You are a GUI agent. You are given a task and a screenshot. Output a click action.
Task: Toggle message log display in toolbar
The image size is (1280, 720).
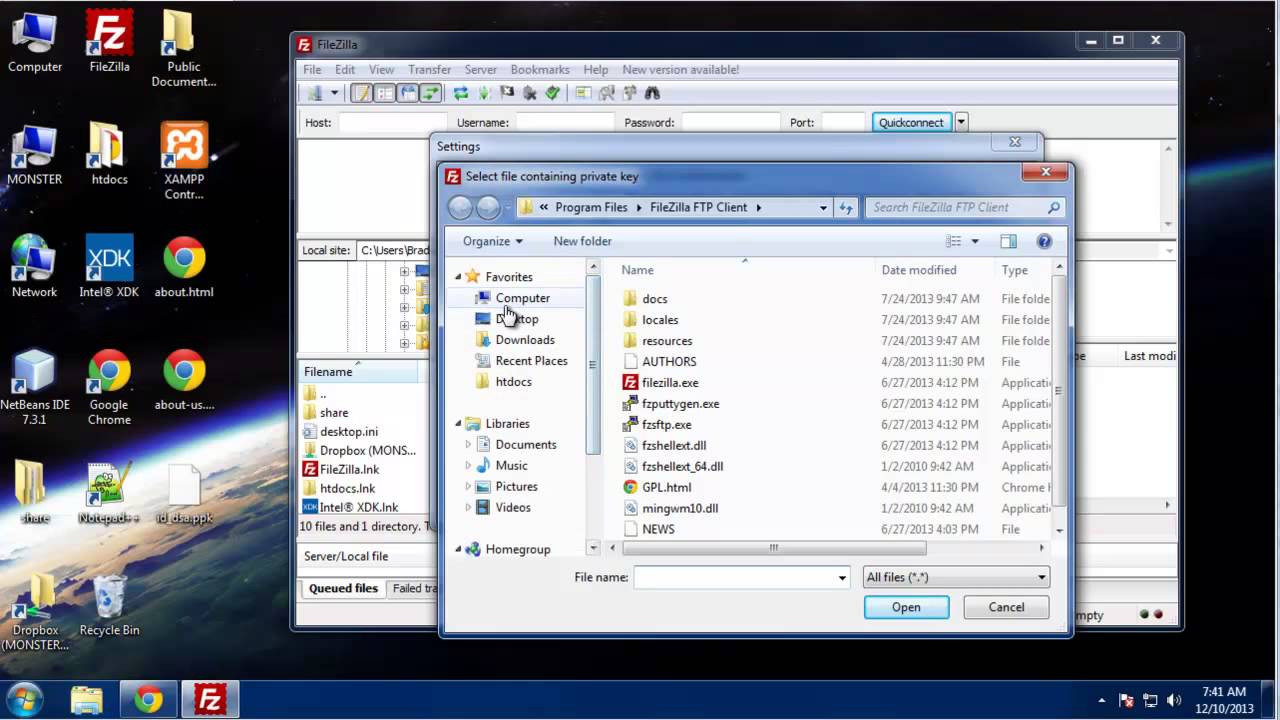point(361,93)
